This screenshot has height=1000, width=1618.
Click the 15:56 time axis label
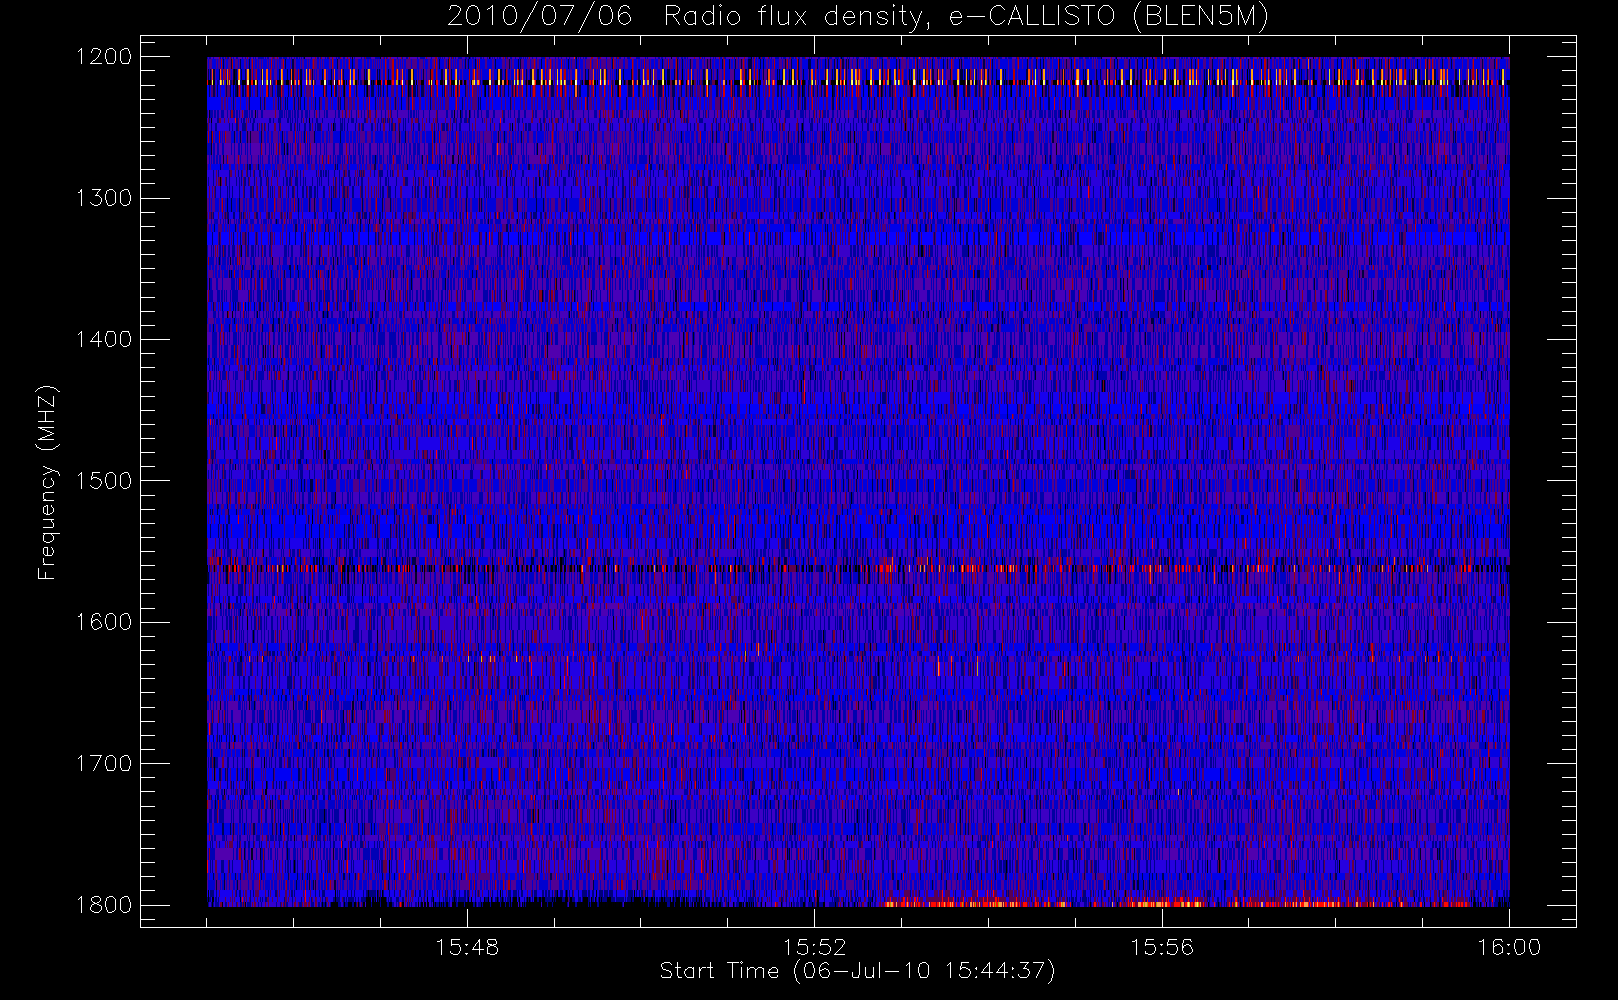[1162, 947]
